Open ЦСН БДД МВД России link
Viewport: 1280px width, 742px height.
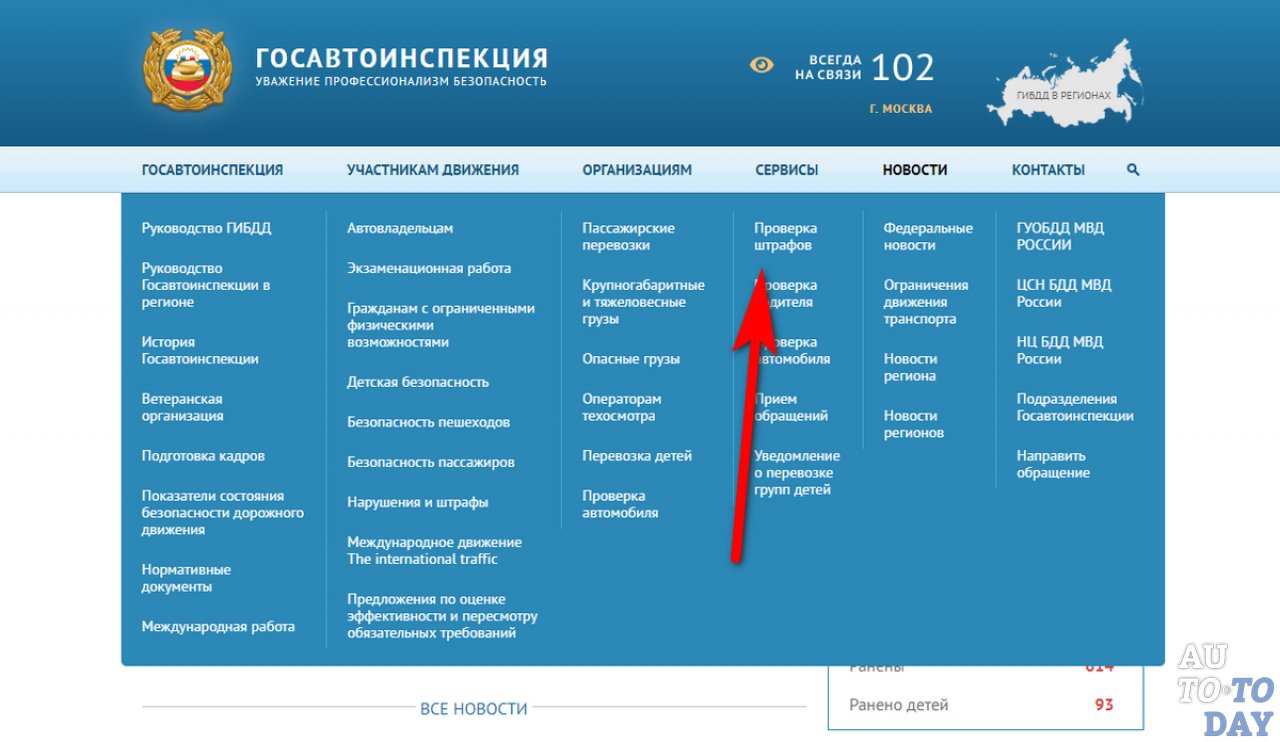point(1064,293)
